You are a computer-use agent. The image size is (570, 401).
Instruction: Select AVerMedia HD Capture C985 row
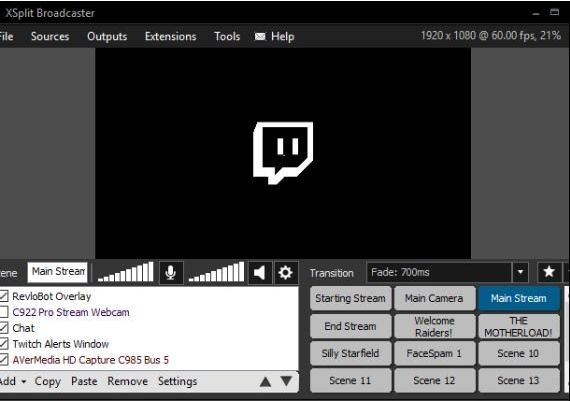point(149,360)
